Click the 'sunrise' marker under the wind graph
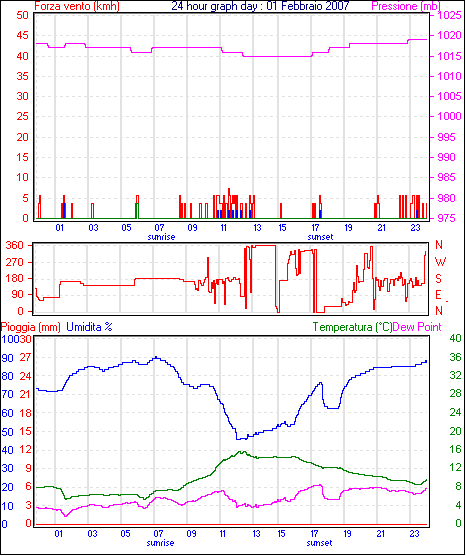The image size is (466, 556). click(161, 237)
